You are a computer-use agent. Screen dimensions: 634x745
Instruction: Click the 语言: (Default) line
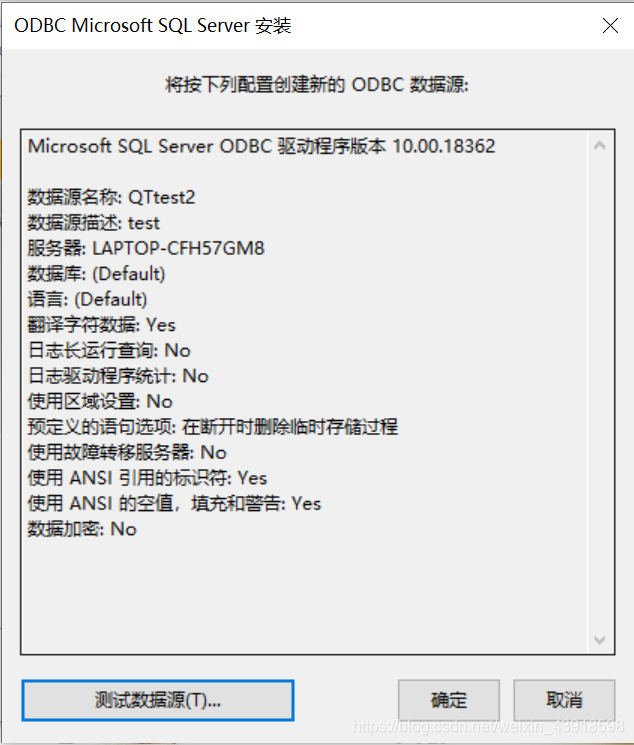coord(87,299)
